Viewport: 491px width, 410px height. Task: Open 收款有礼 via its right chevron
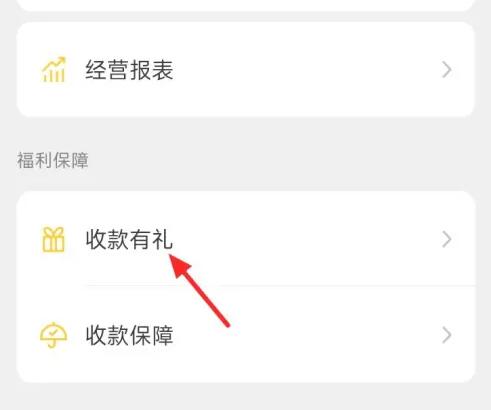click(x=447, y=240)
